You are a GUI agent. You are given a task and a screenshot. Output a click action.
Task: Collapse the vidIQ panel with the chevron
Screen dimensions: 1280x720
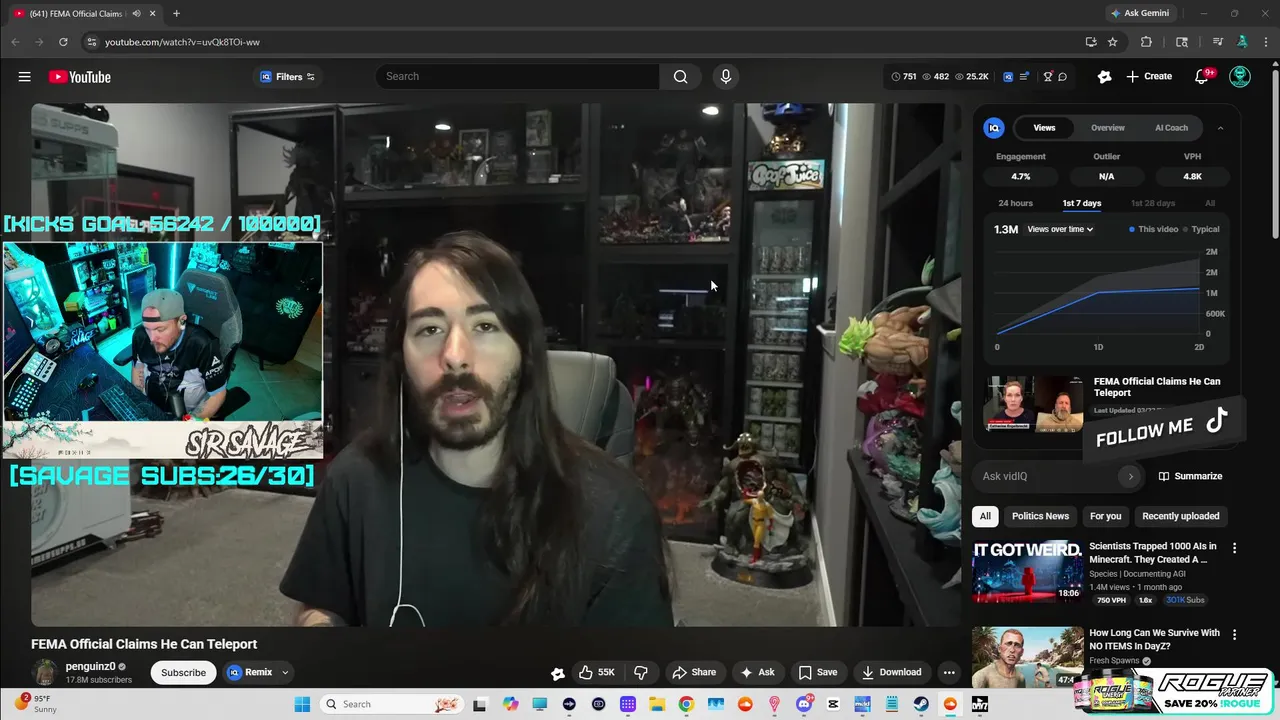click(x=1220, y=128)
